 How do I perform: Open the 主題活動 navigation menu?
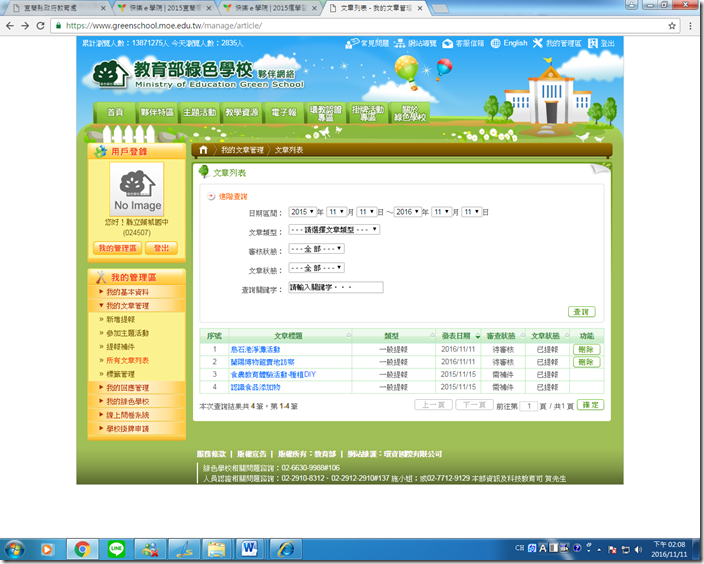click(199, 113)
